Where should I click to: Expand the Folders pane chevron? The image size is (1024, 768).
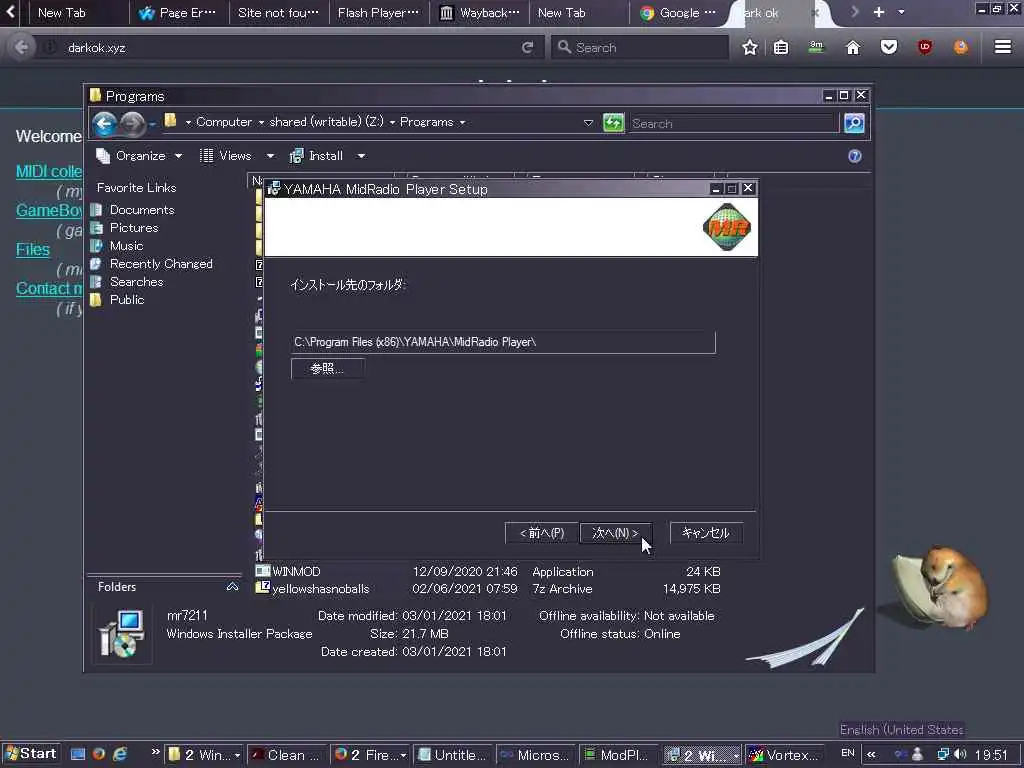(x=232, y=586)
